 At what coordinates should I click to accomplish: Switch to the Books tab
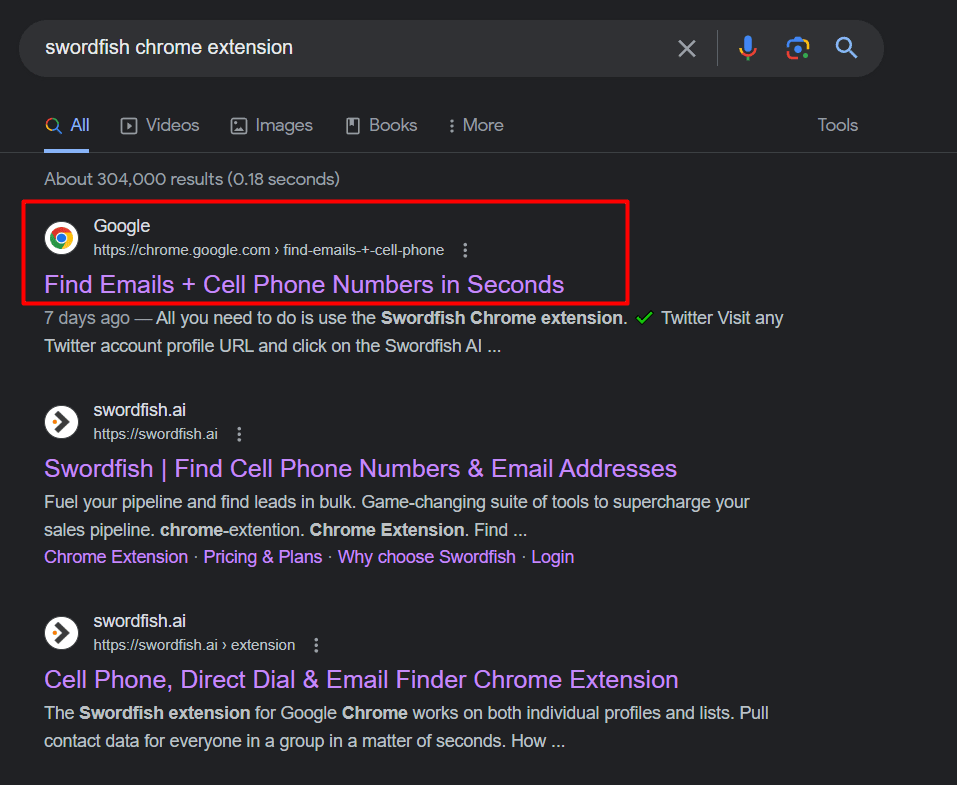[x=381, y=125]
